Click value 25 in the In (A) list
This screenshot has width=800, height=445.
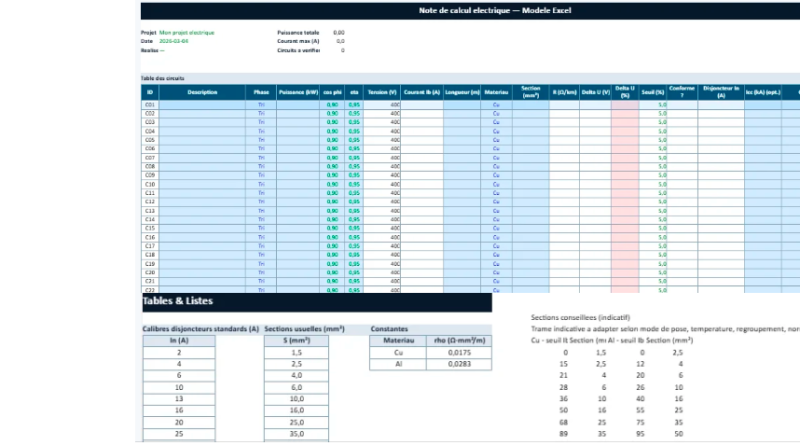[x=179, y=434]
